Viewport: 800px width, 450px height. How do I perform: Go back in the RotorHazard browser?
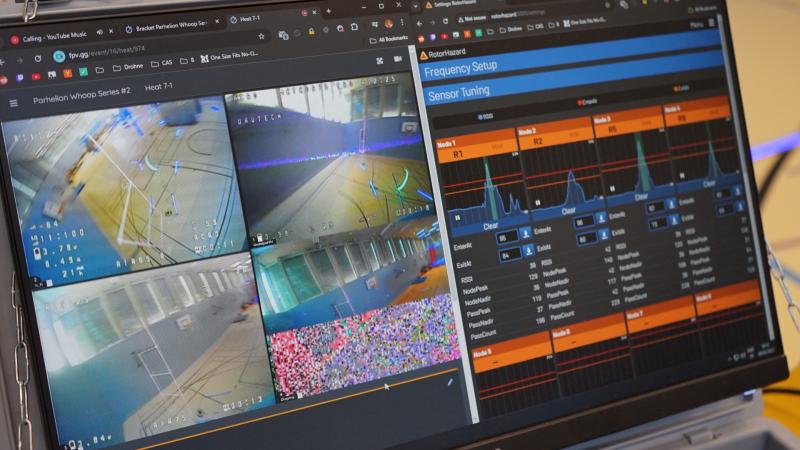point(419,23)
